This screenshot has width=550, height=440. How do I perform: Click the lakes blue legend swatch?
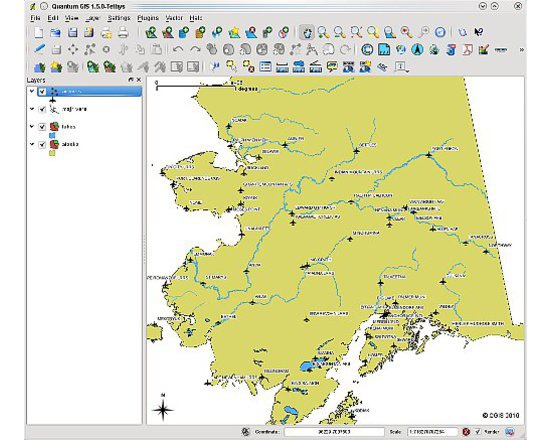click(52, 135)
